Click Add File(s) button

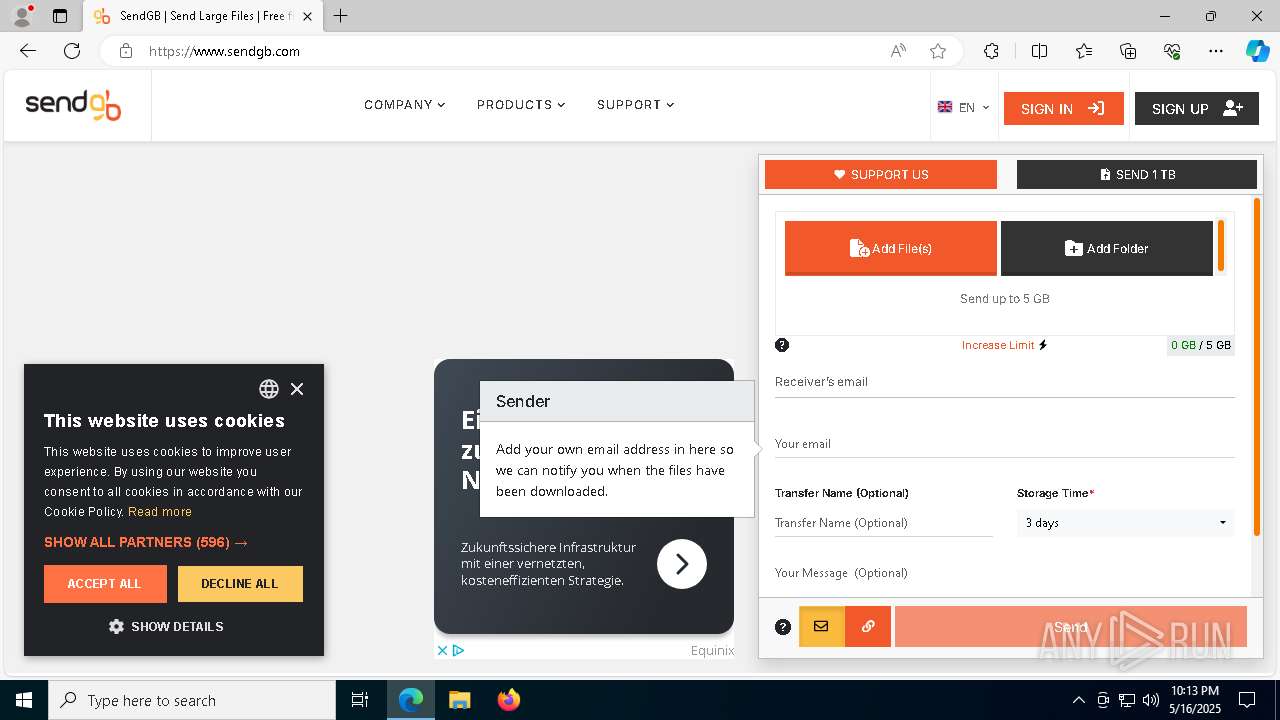coord(891,248)
